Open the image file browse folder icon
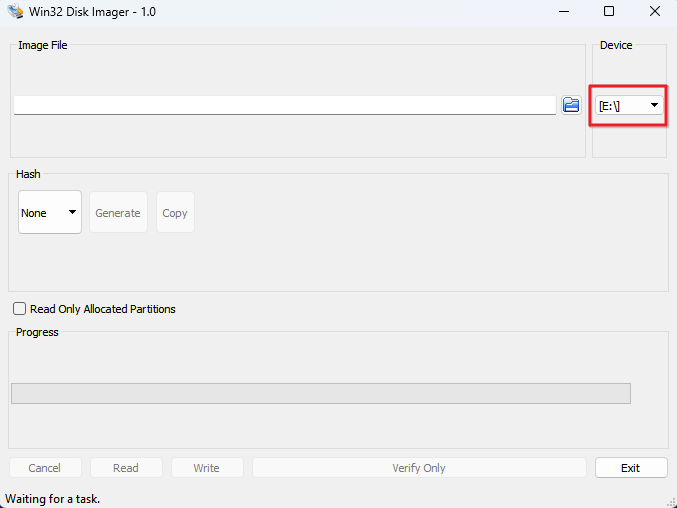This screenshot has width=677, height=508. (571, 105)
